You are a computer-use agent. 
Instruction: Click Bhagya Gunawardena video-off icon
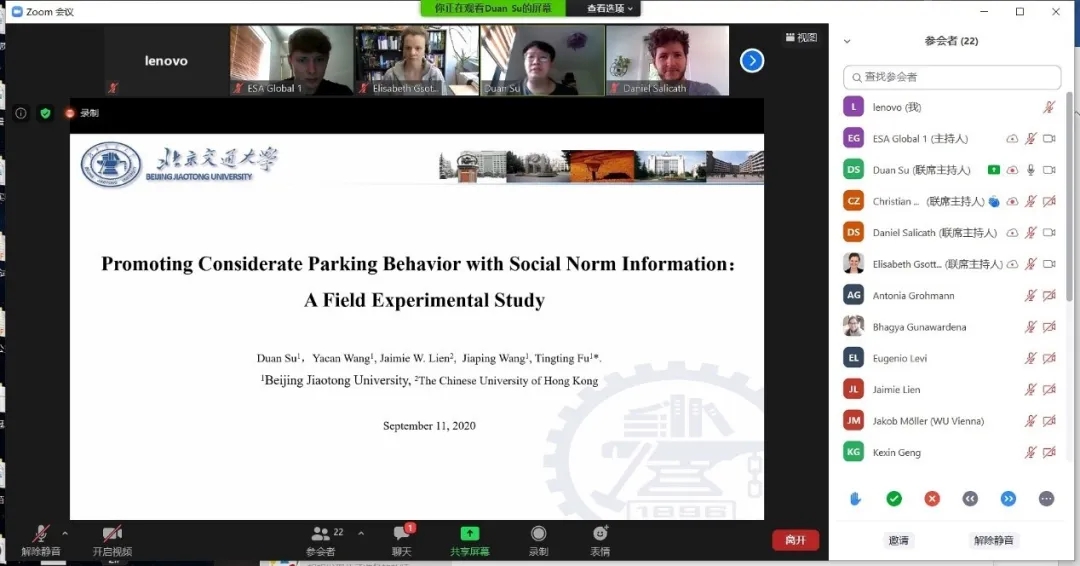1049,327
